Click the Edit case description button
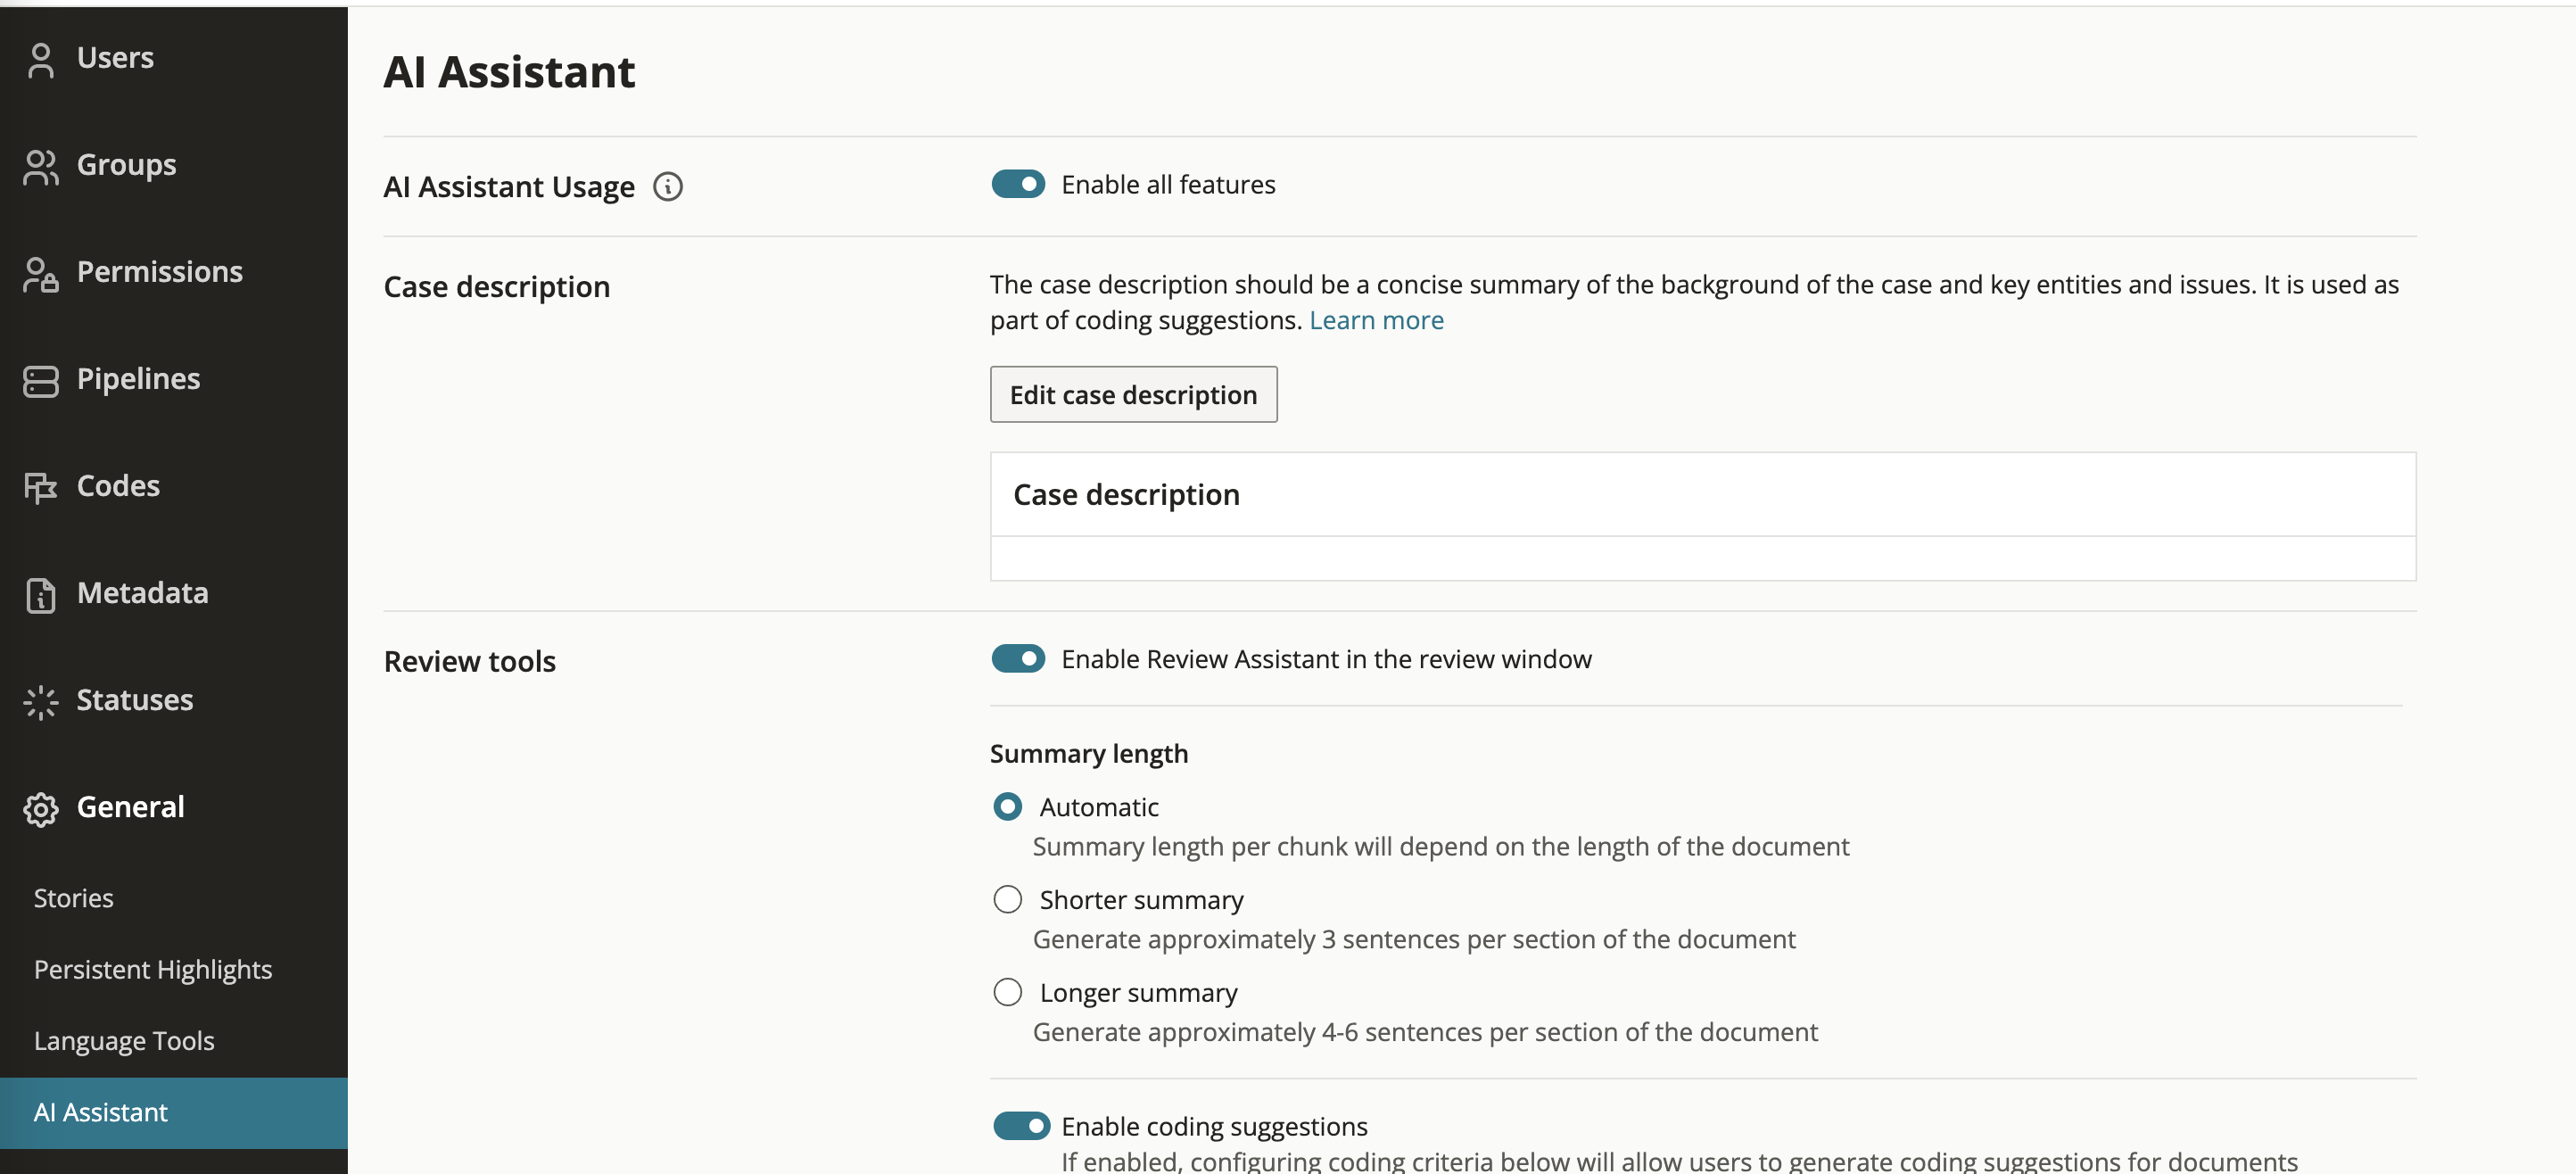2576x1174 pixels. coord(1133,394)
